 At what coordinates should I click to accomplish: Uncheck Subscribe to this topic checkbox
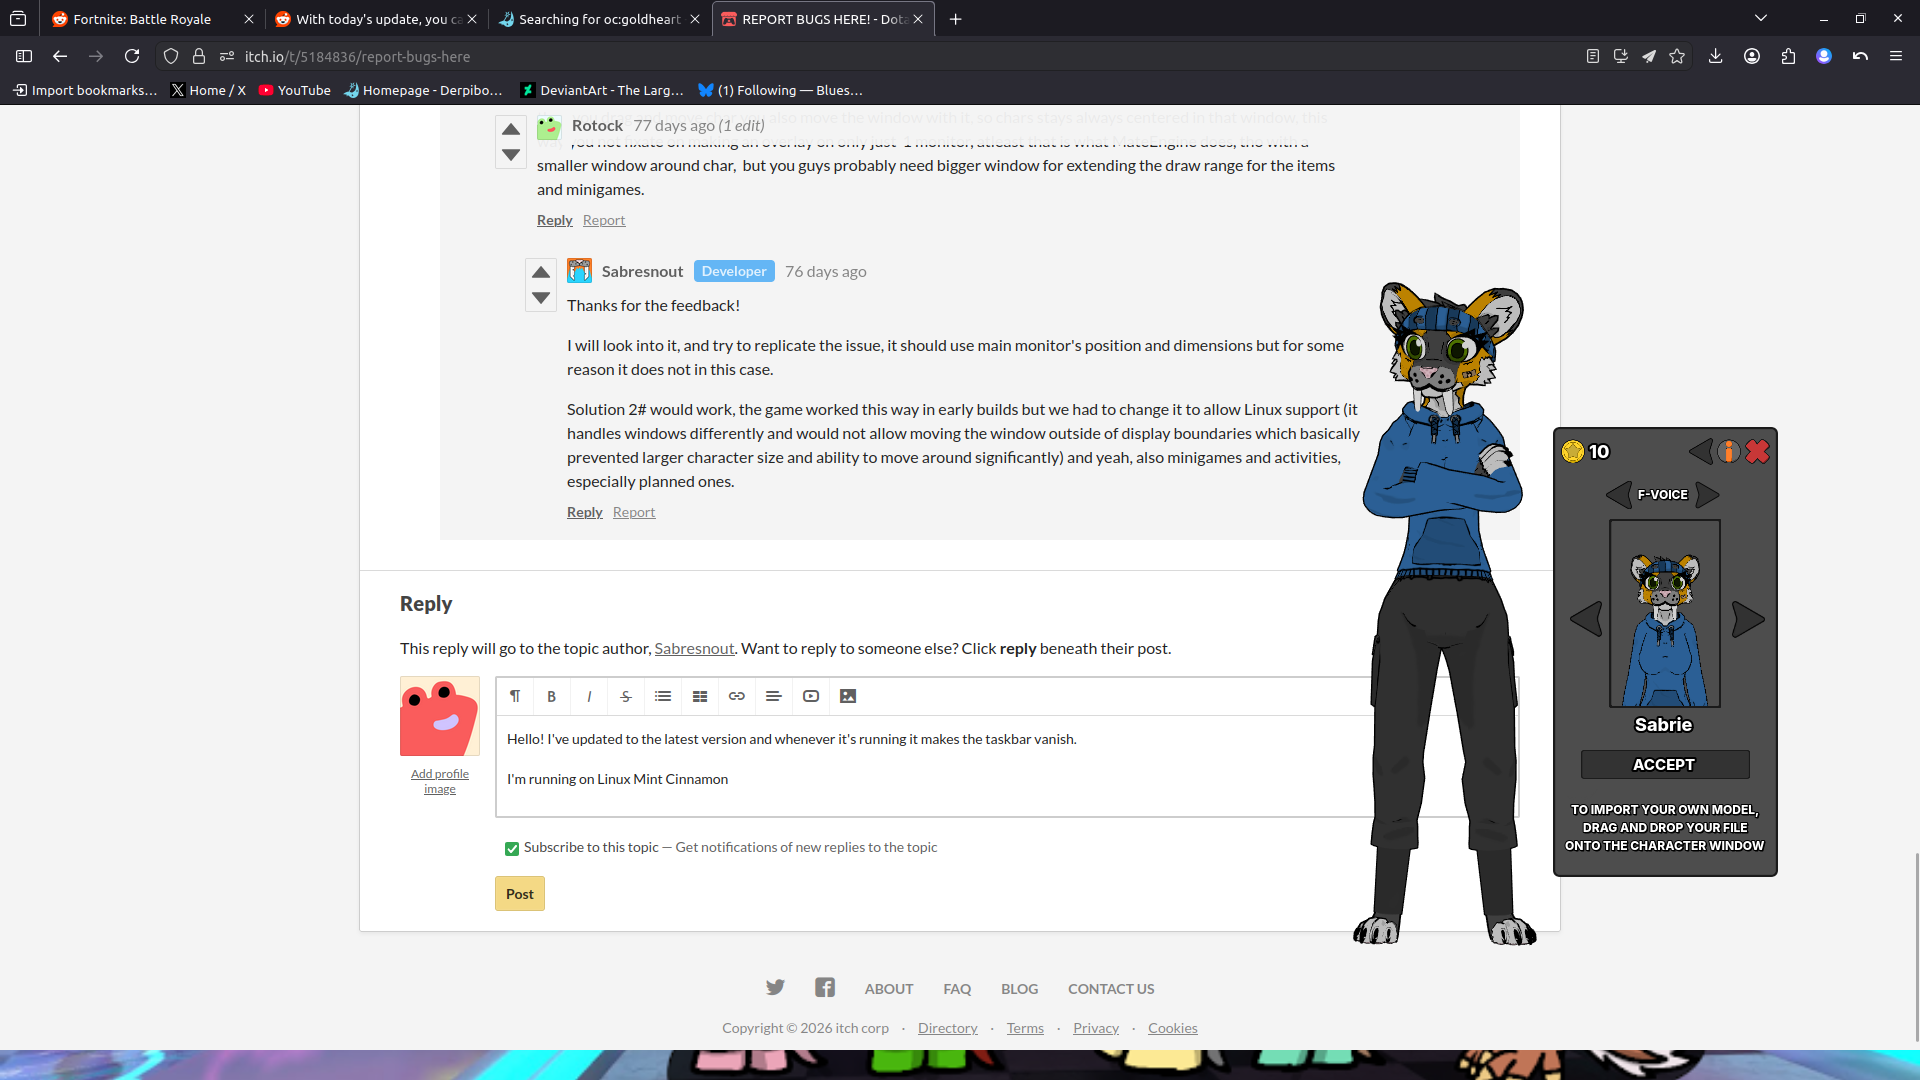tap(512, 848)
